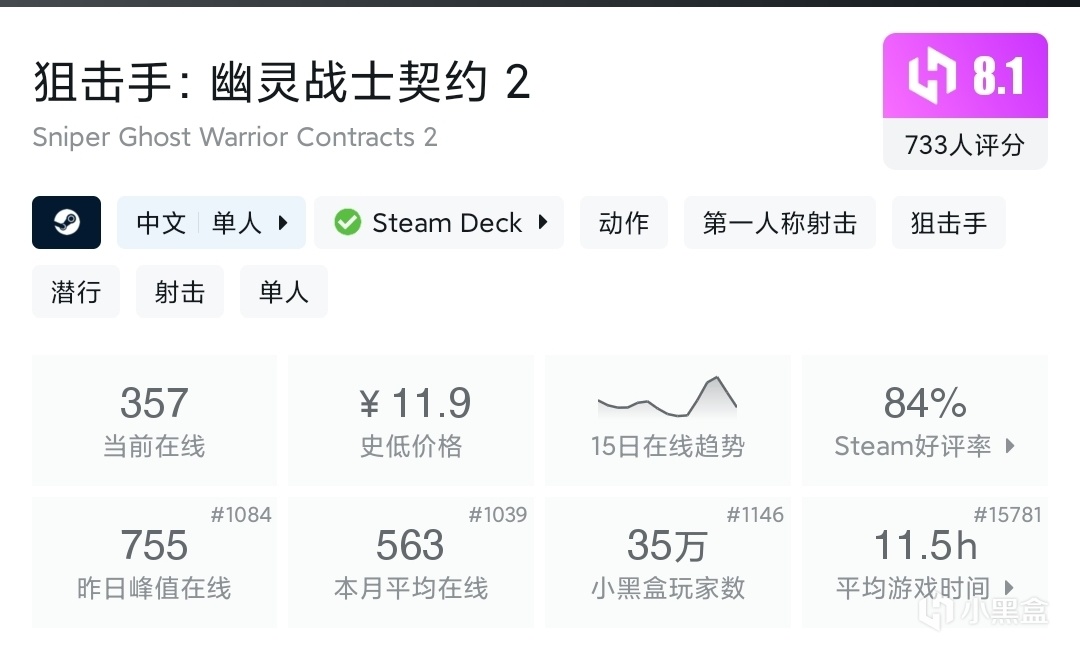Open the 本月平均在线 563 card
Screen dimensions: 1080x648
[x=411, y=562]
